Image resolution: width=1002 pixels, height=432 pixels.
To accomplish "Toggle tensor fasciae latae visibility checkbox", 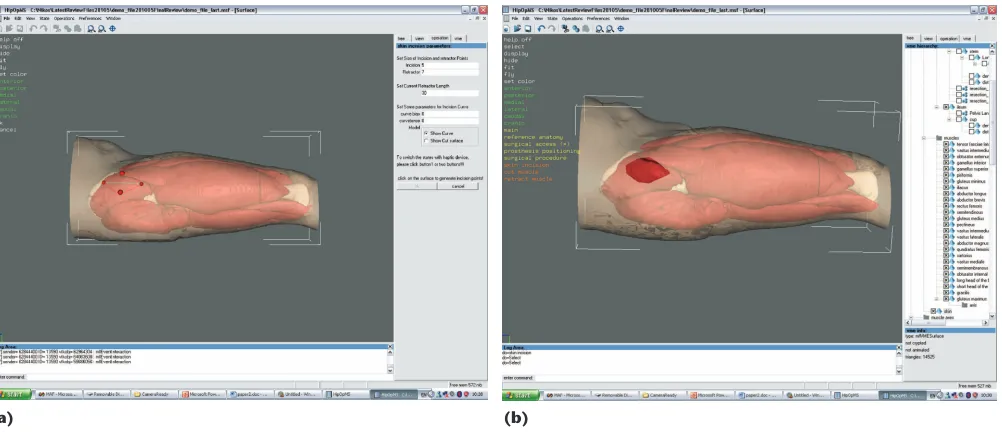I will pos(946,144).
